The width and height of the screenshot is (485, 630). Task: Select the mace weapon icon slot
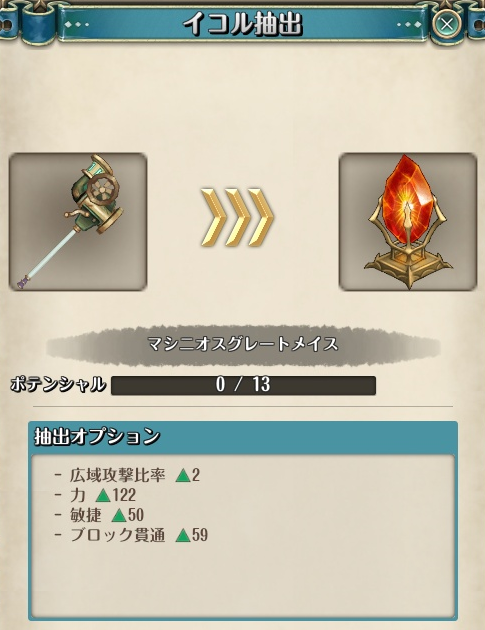click(x=78, y=222)
